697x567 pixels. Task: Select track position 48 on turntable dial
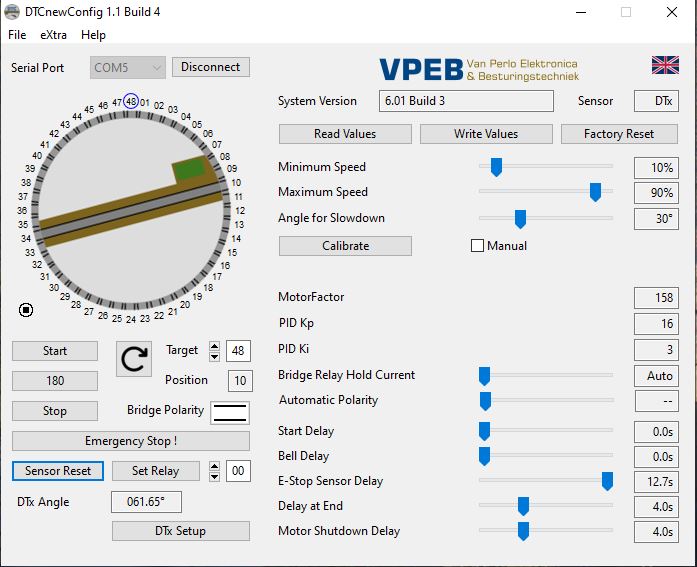[x=131, y=102]
